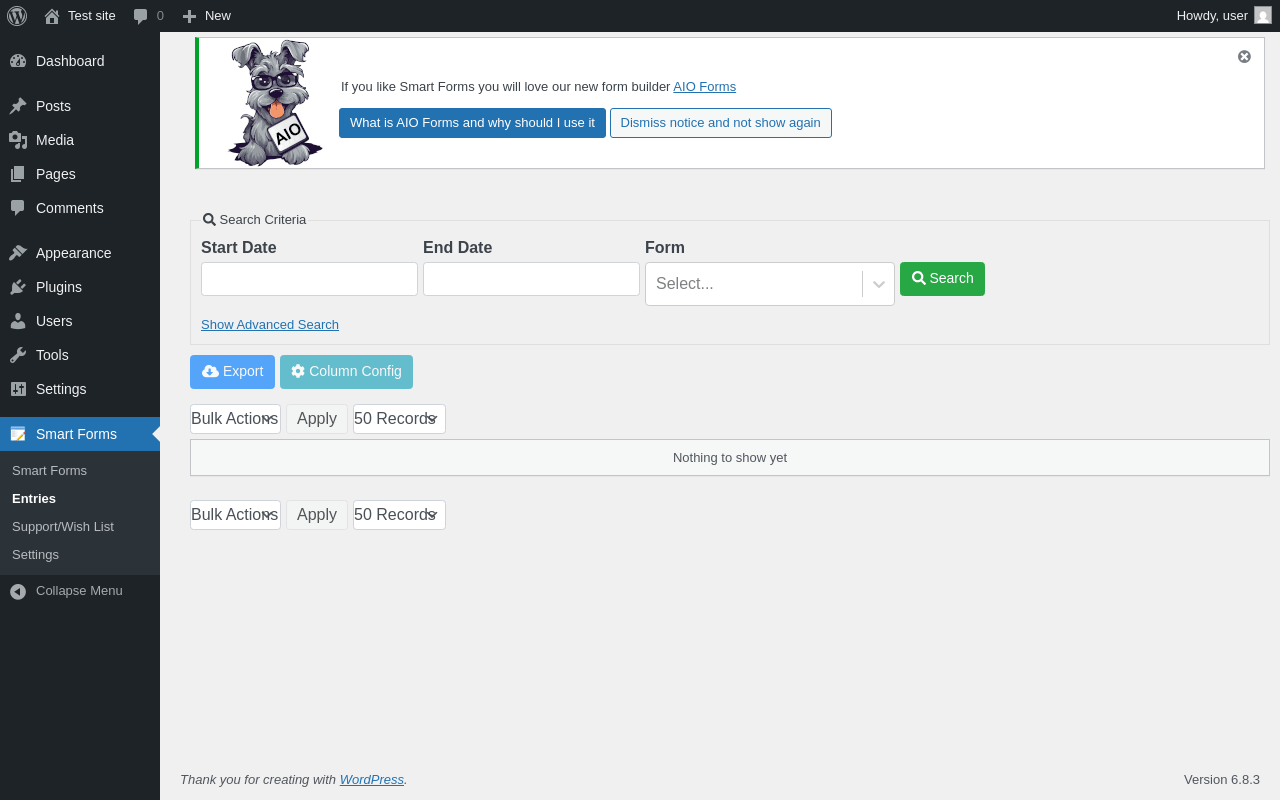Click the Test site name link
Image resolution: width=1280 pixels, height=800 pixels.
pyautogui.click(x=92, y=16)
